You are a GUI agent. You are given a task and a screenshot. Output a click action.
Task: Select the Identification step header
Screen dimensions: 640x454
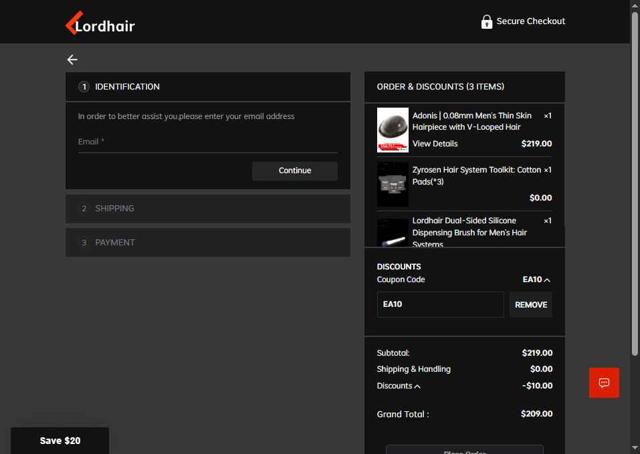[x=208, y=87]
